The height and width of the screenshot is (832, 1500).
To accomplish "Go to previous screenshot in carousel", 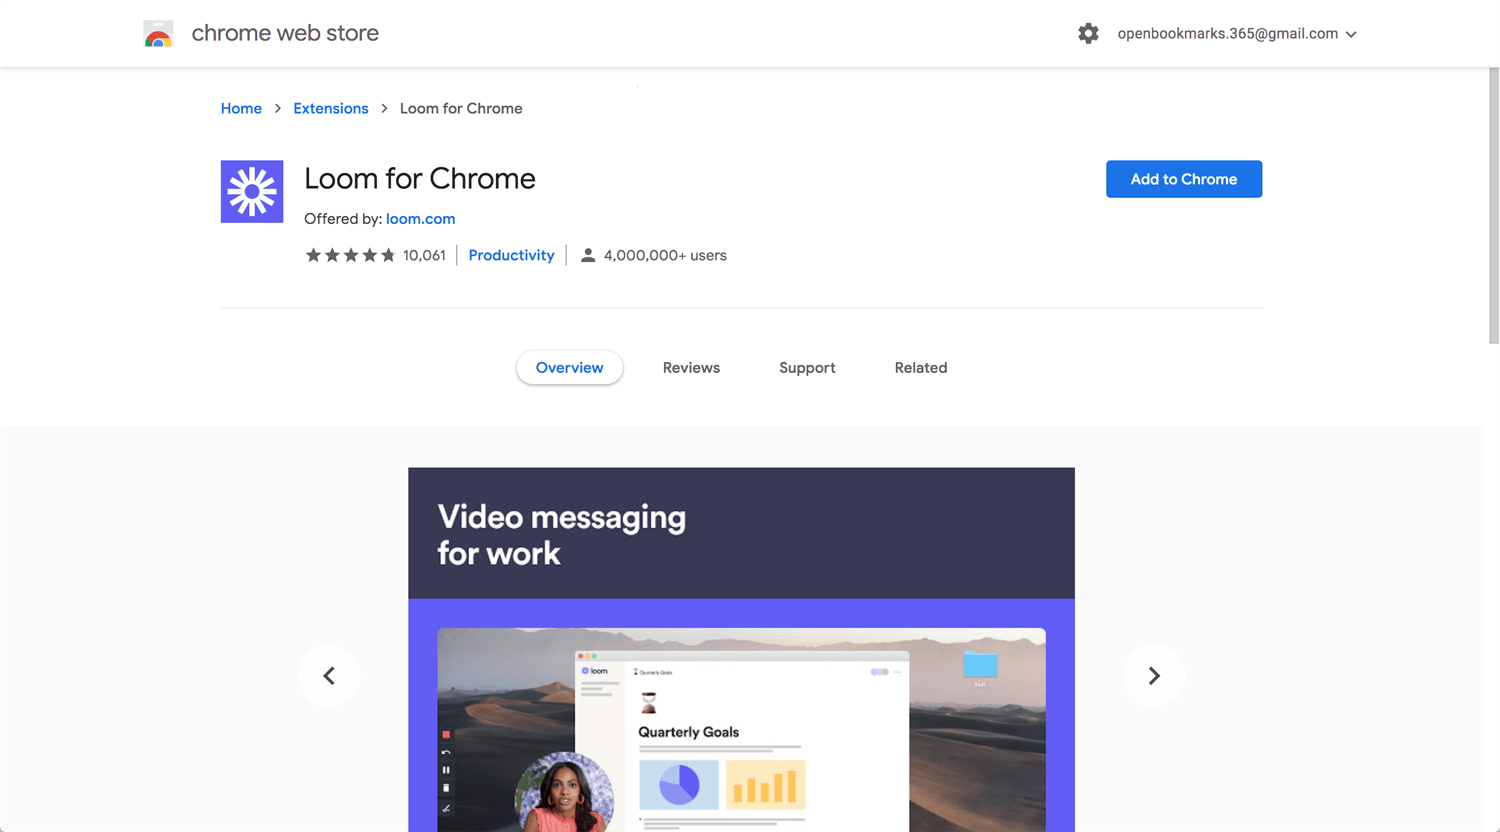I will [329, 676].
